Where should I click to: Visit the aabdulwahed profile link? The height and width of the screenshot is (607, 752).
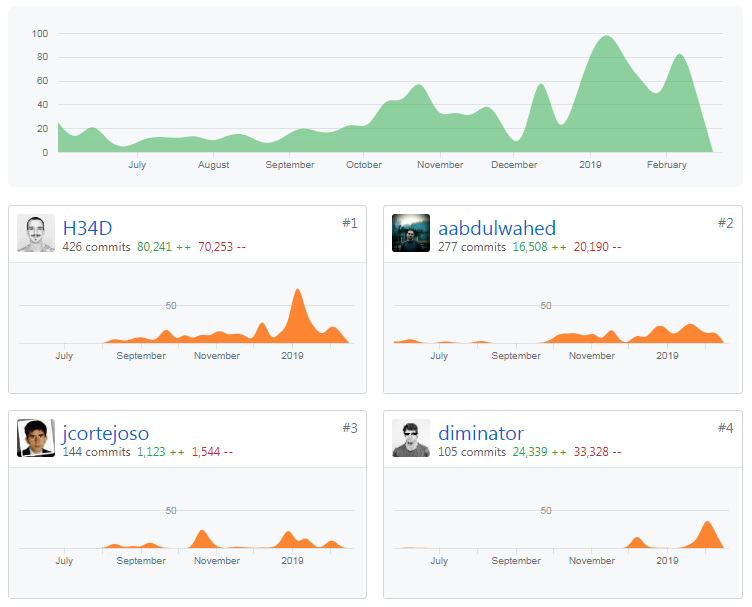pyautogui.click(x=497, y=228)
